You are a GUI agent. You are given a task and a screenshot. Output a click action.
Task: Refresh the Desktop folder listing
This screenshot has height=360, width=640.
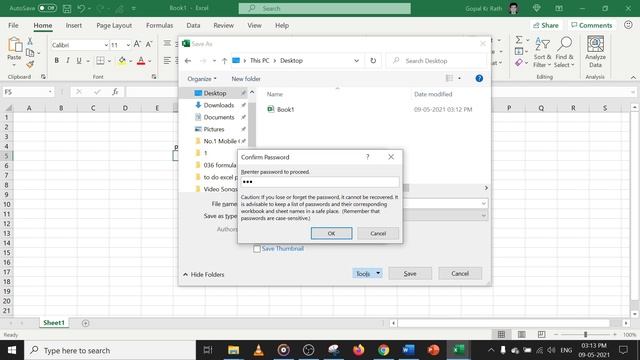pos(373,60)
